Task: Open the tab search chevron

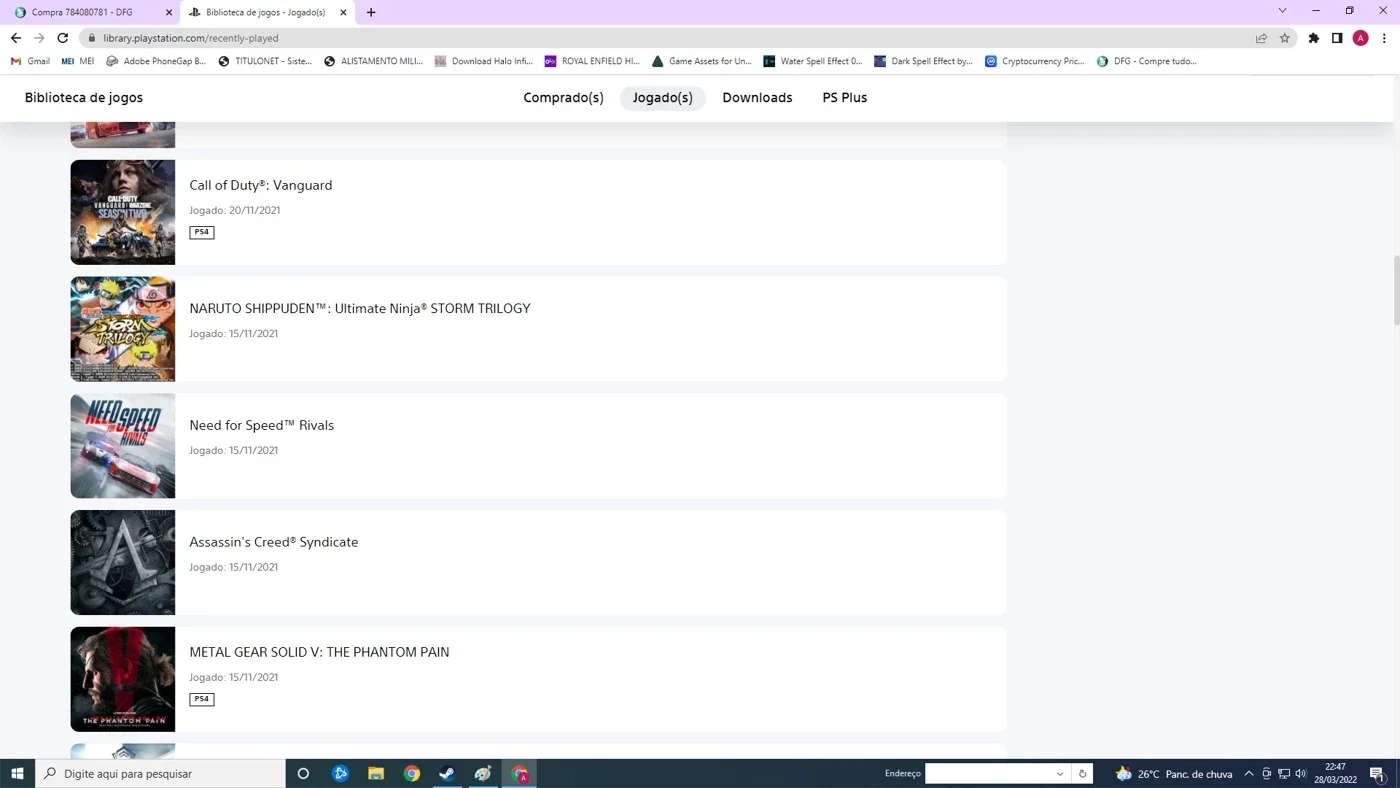Action: (x=1282, y=11)
